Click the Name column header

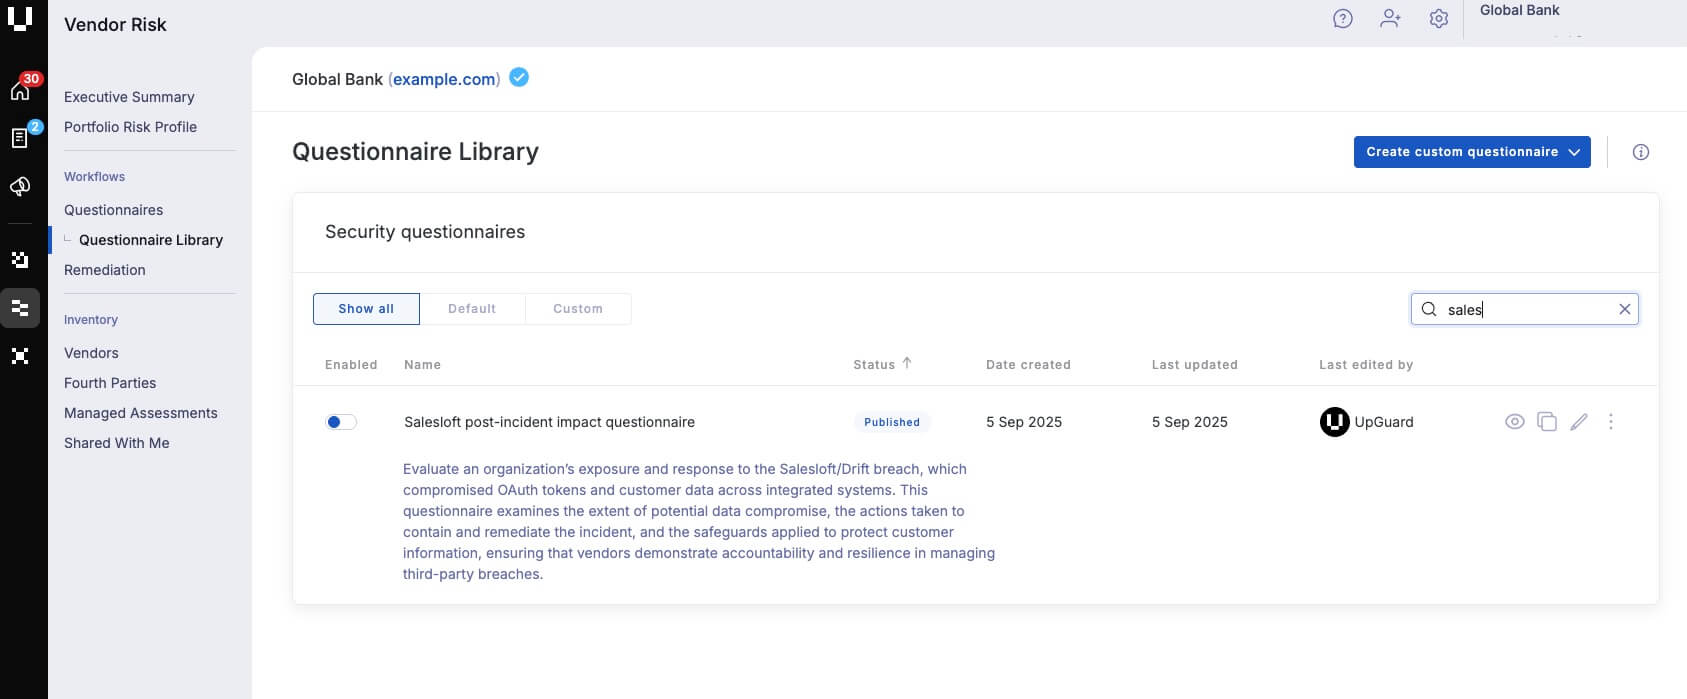[422, 365]
